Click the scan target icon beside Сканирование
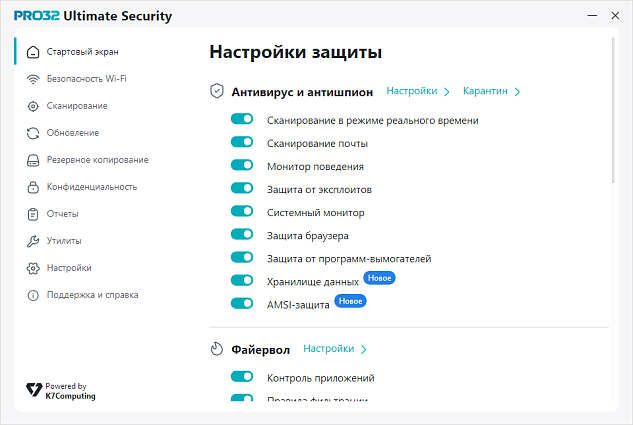 pyautogui.click(x=33, y=106)
